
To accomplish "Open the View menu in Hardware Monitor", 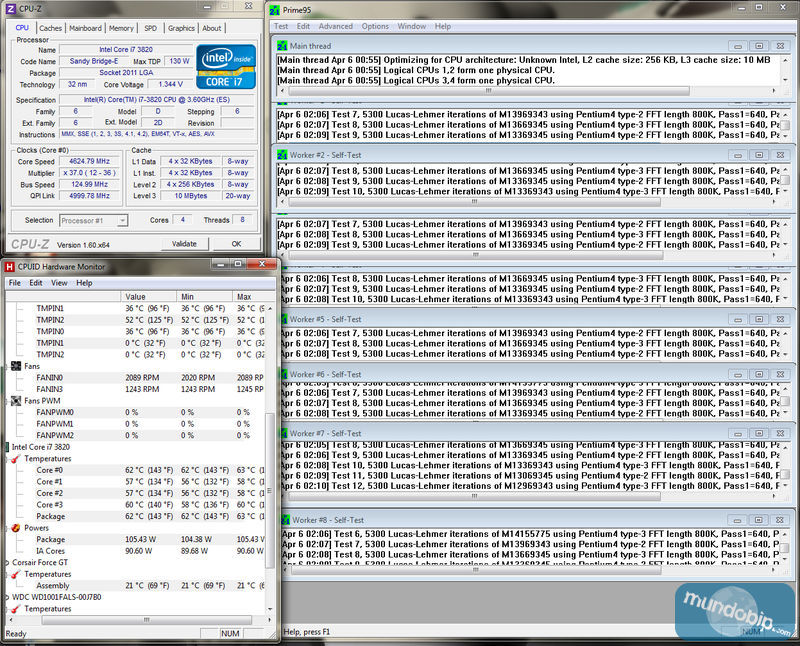I will (59, 283).
